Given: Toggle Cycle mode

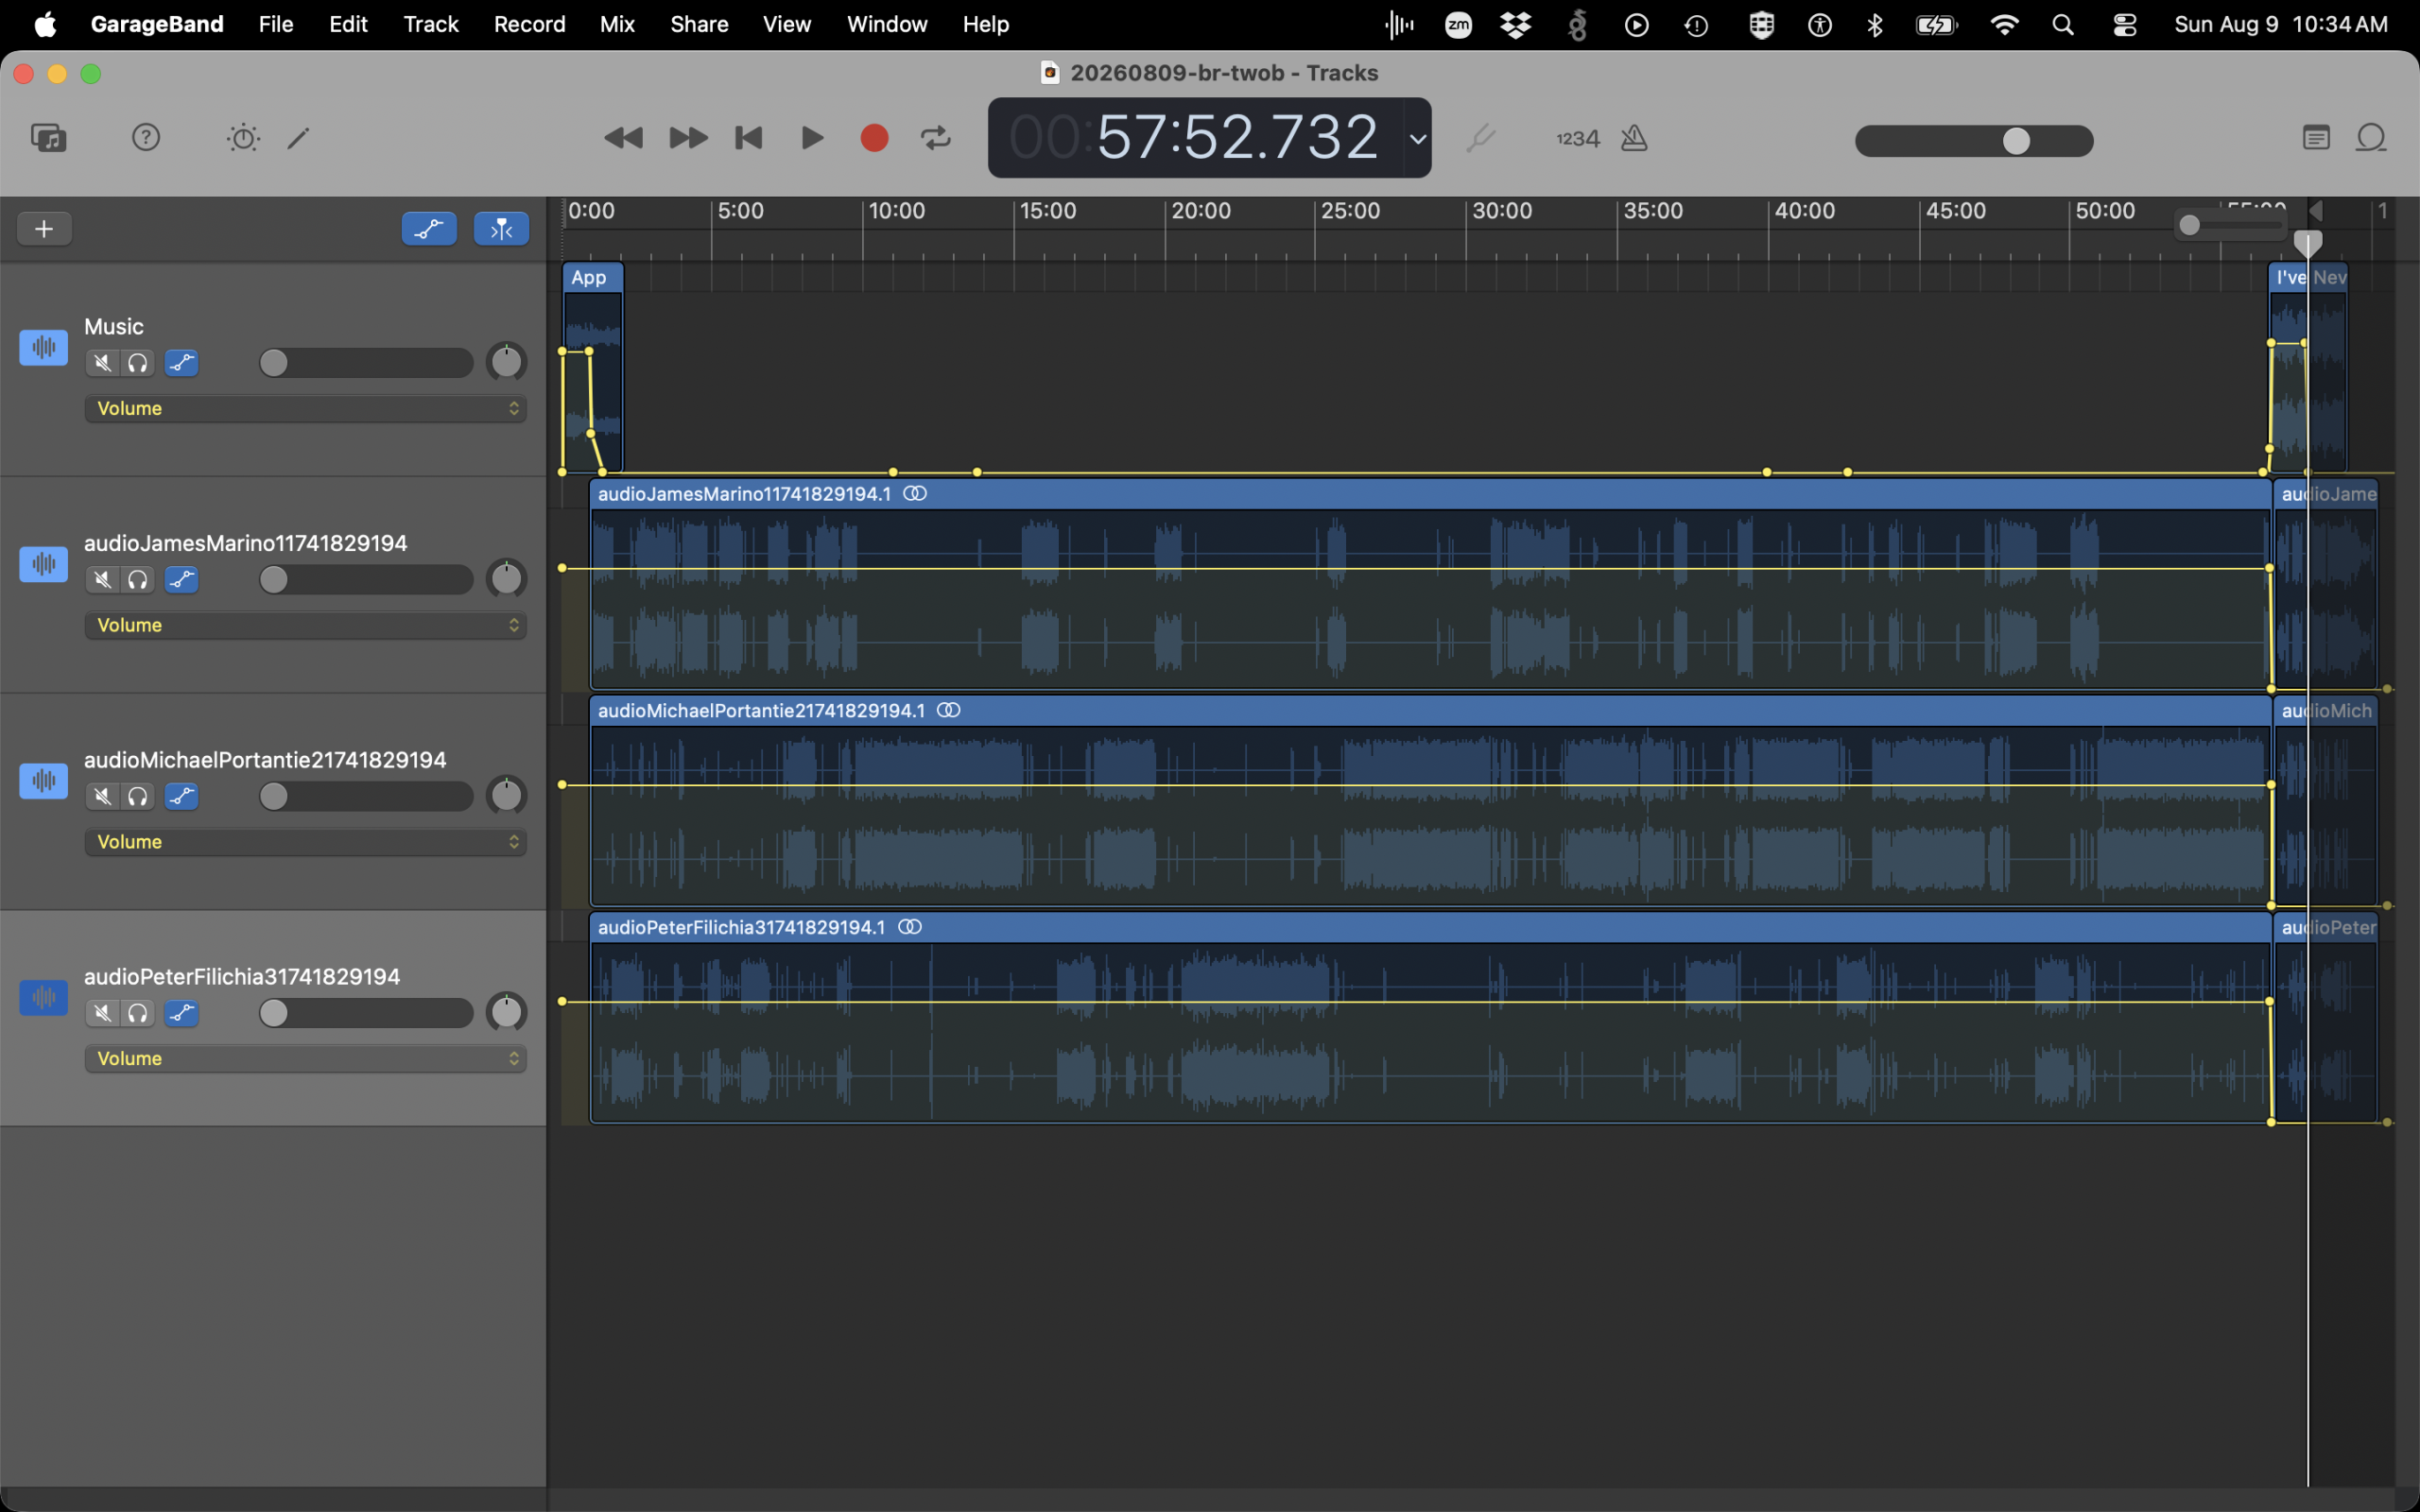Looking at the screenshot, I should point(936,138).
